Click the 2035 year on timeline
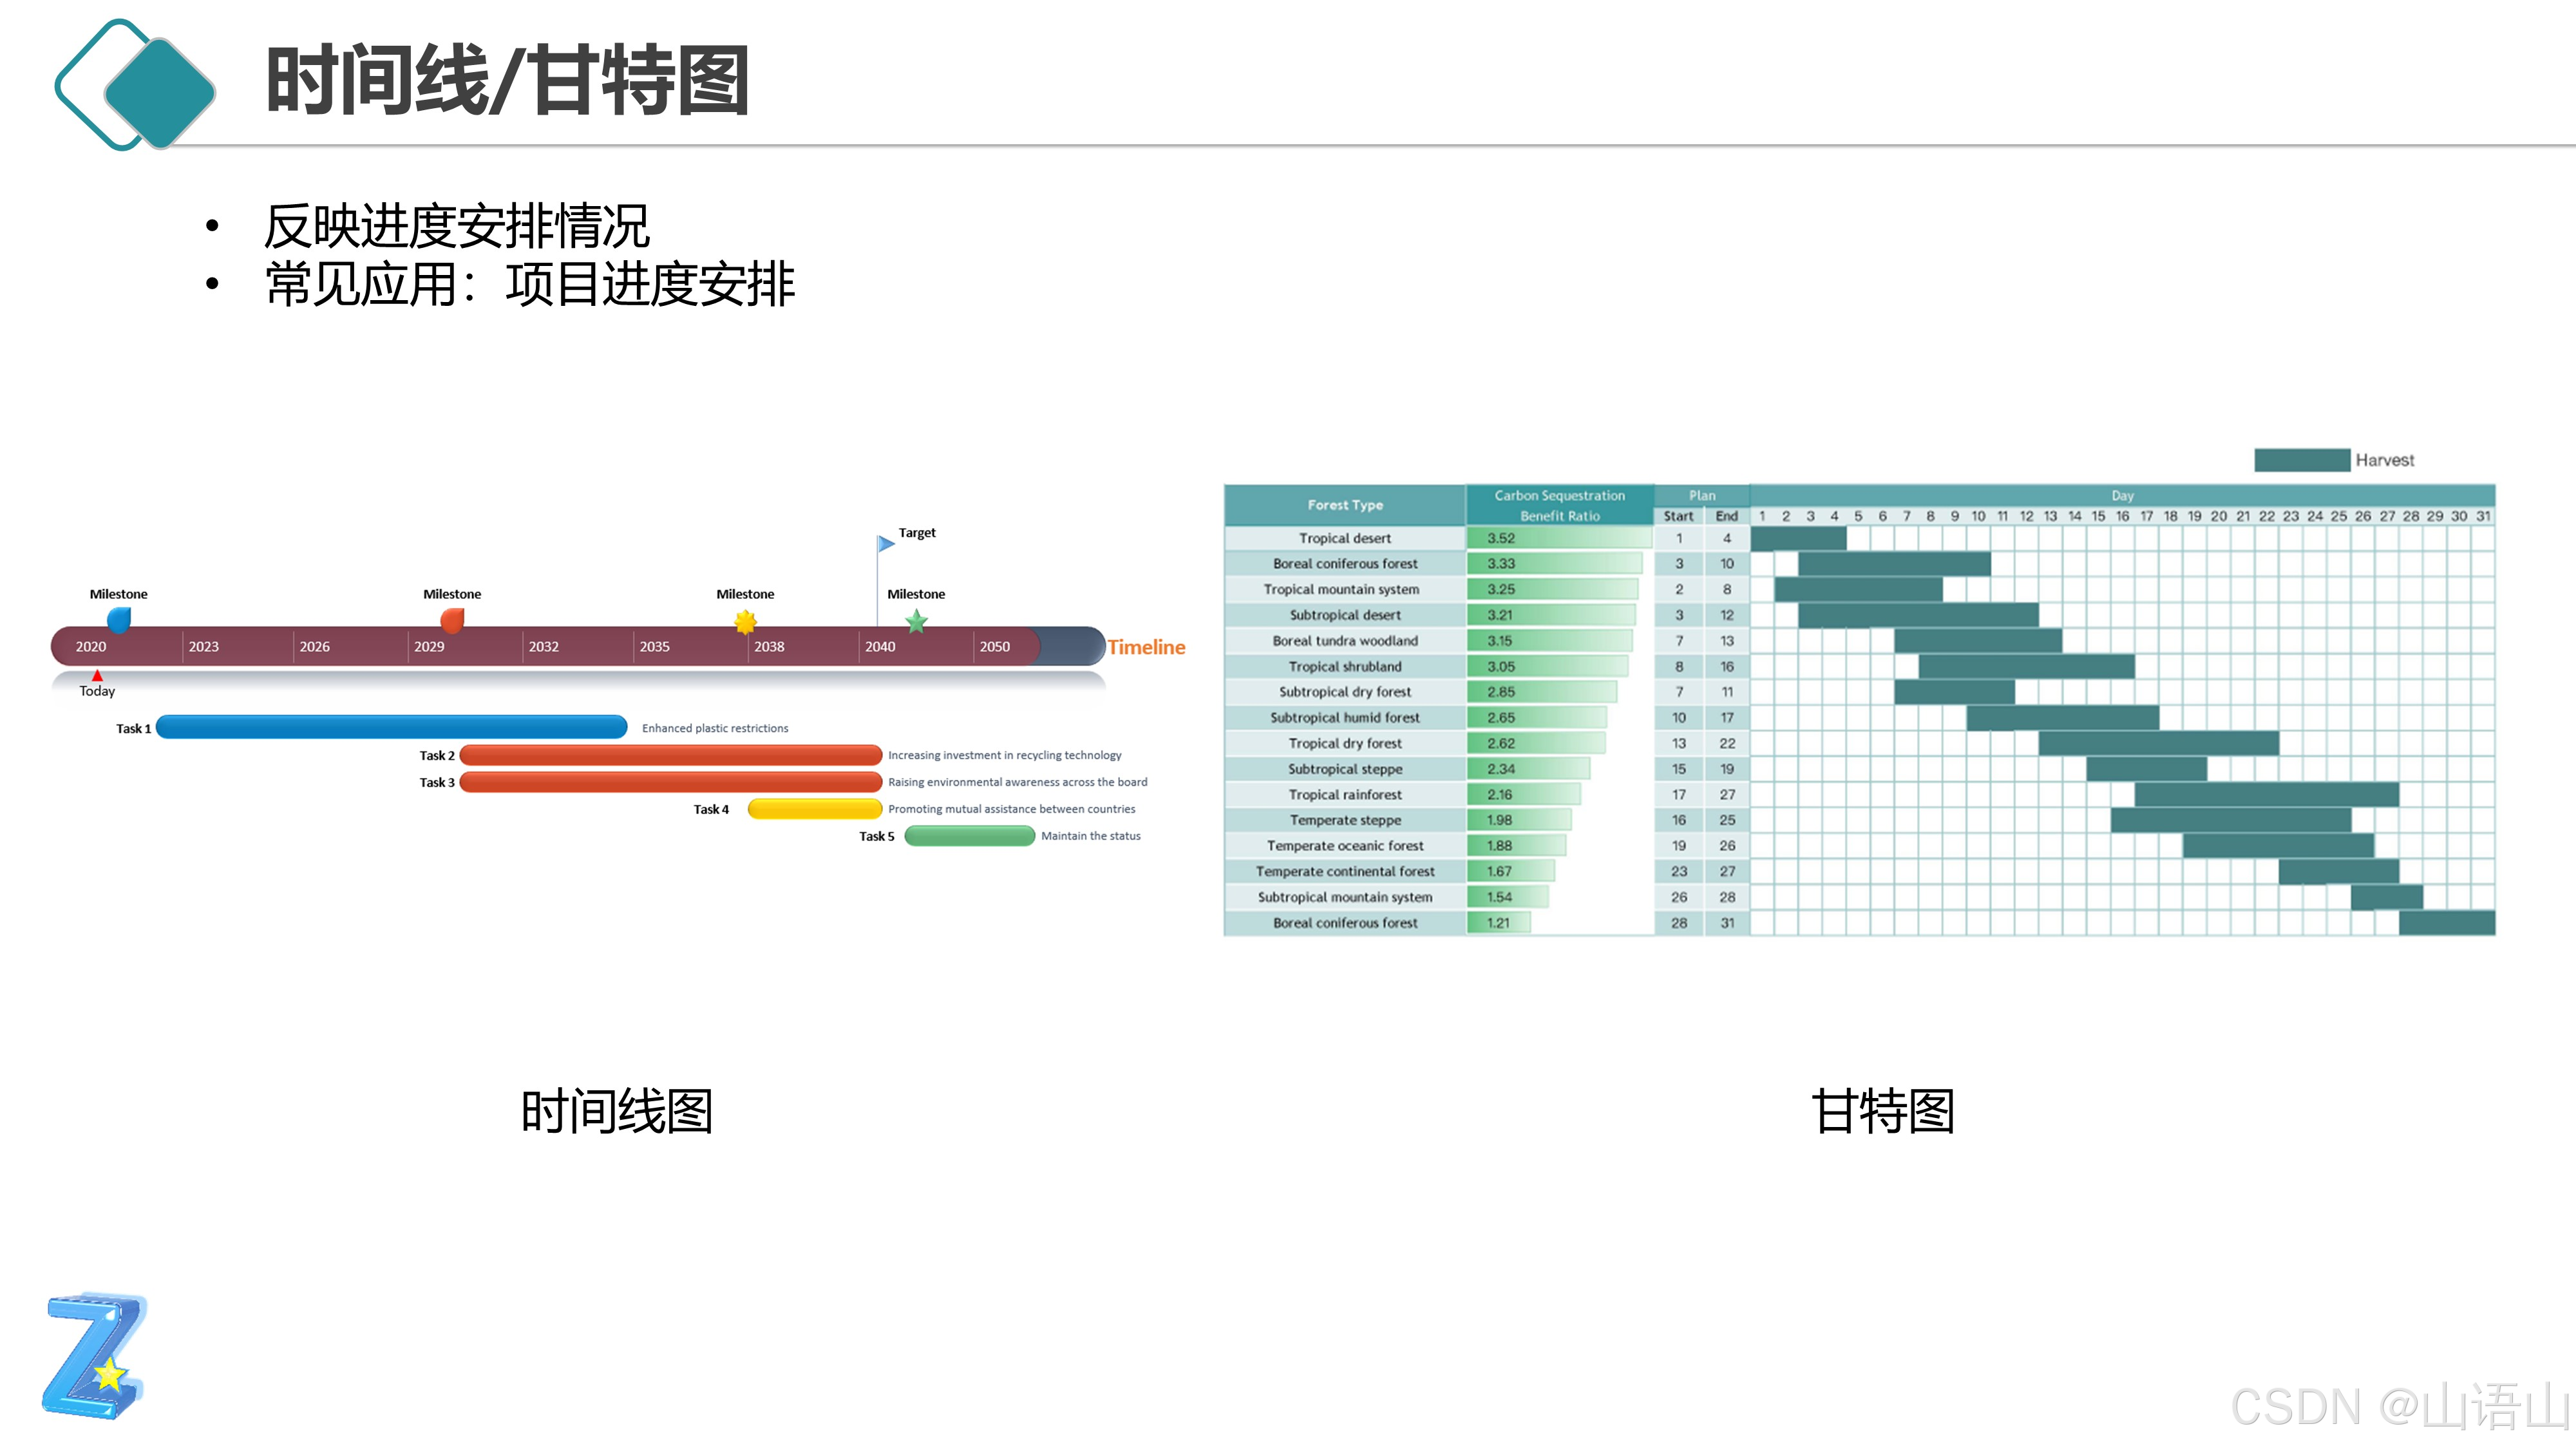Image resolution: width=2576 pixels, height=1449 pixels. click(x=655, y=646)
